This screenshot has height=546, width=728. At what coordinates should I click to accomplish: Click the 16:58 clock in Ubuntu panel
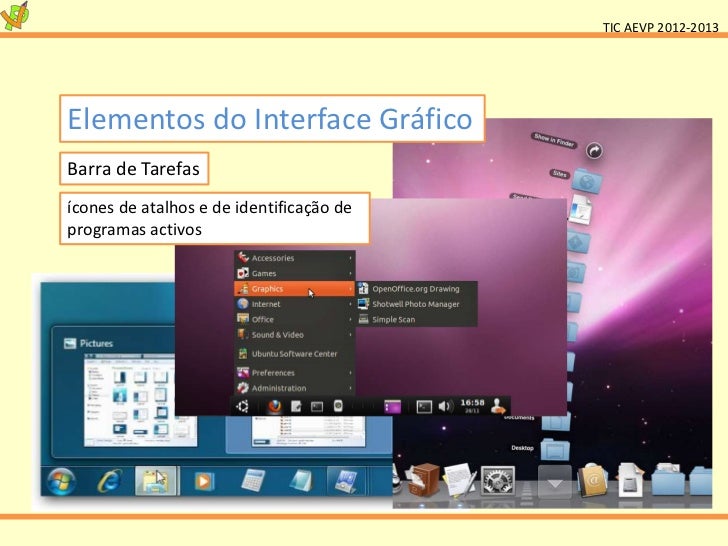[x=472, y=405]
